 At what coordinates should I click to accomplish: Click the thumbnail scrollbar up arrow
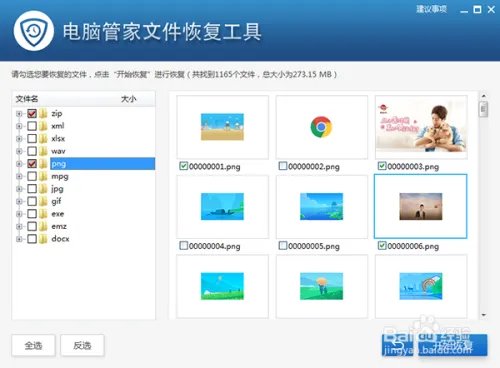(x=484, y=96)
